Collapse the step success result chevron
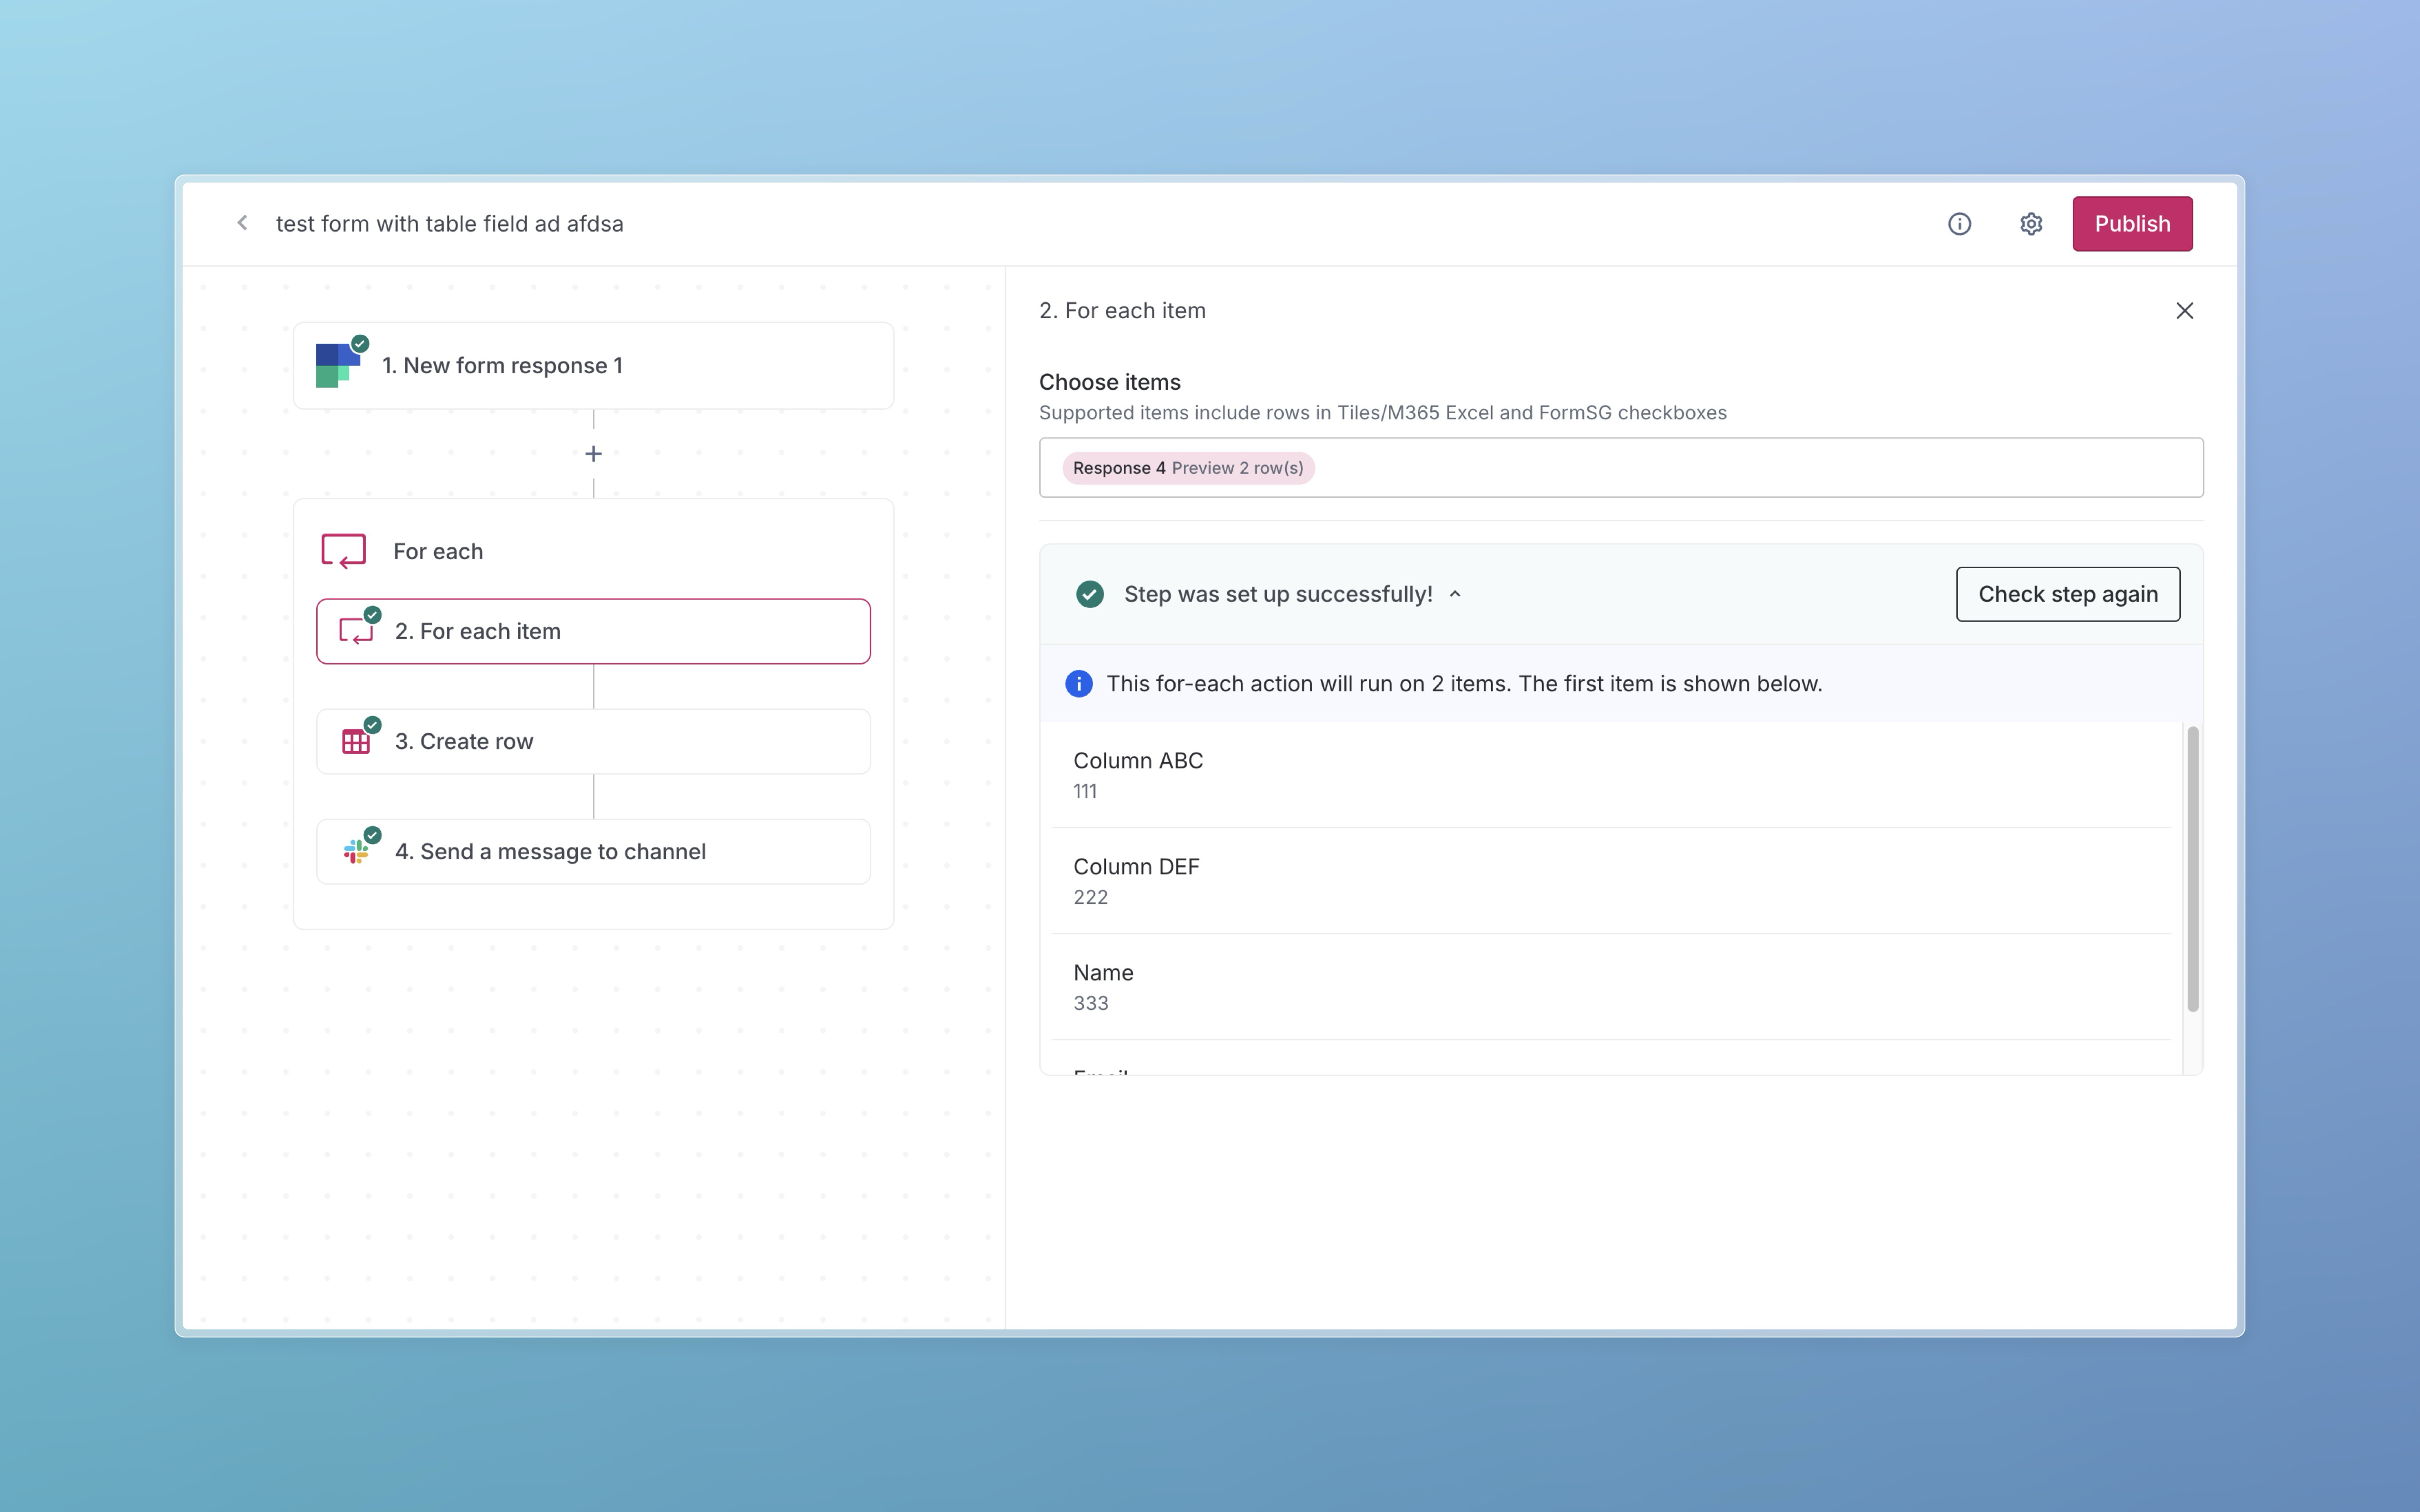 (1455, 594)
